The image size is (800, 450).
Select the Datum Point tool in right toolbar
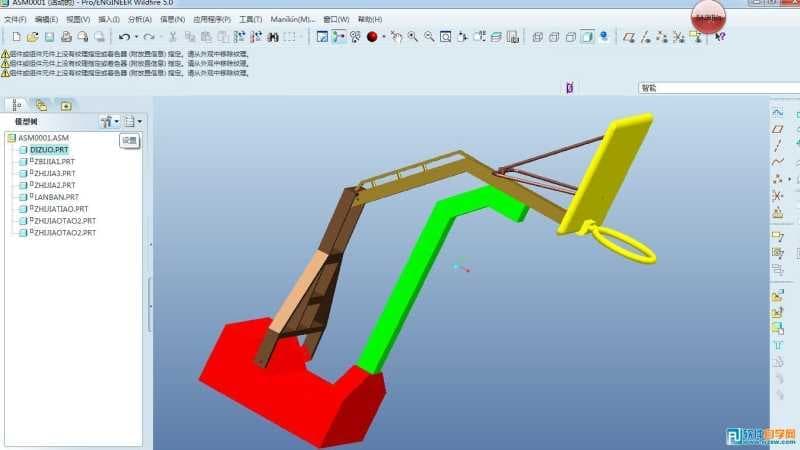click(x=777, y=179)
